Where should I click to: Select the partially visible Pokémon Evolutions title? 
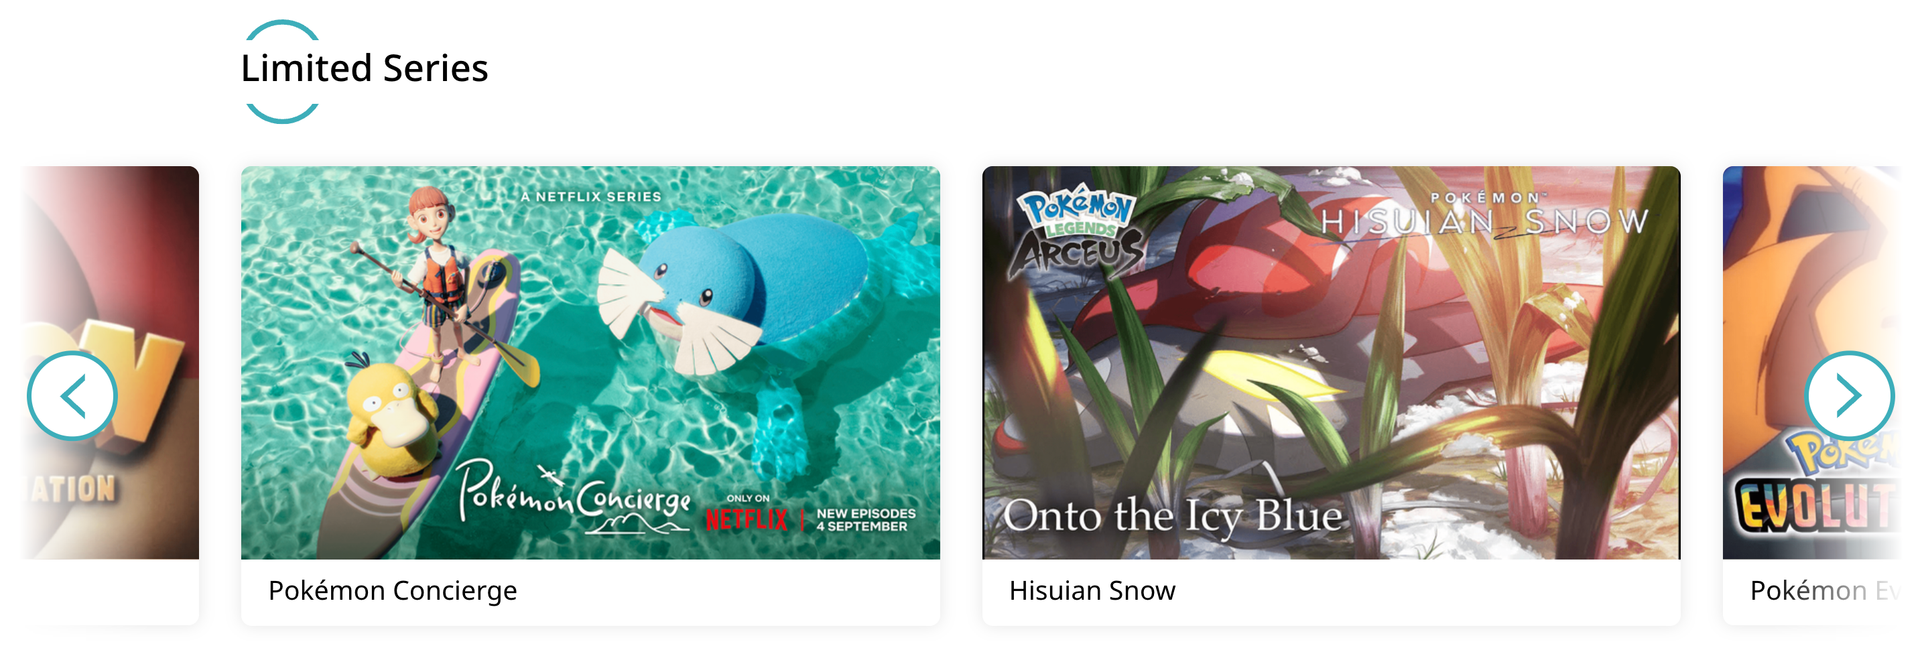1823,591
